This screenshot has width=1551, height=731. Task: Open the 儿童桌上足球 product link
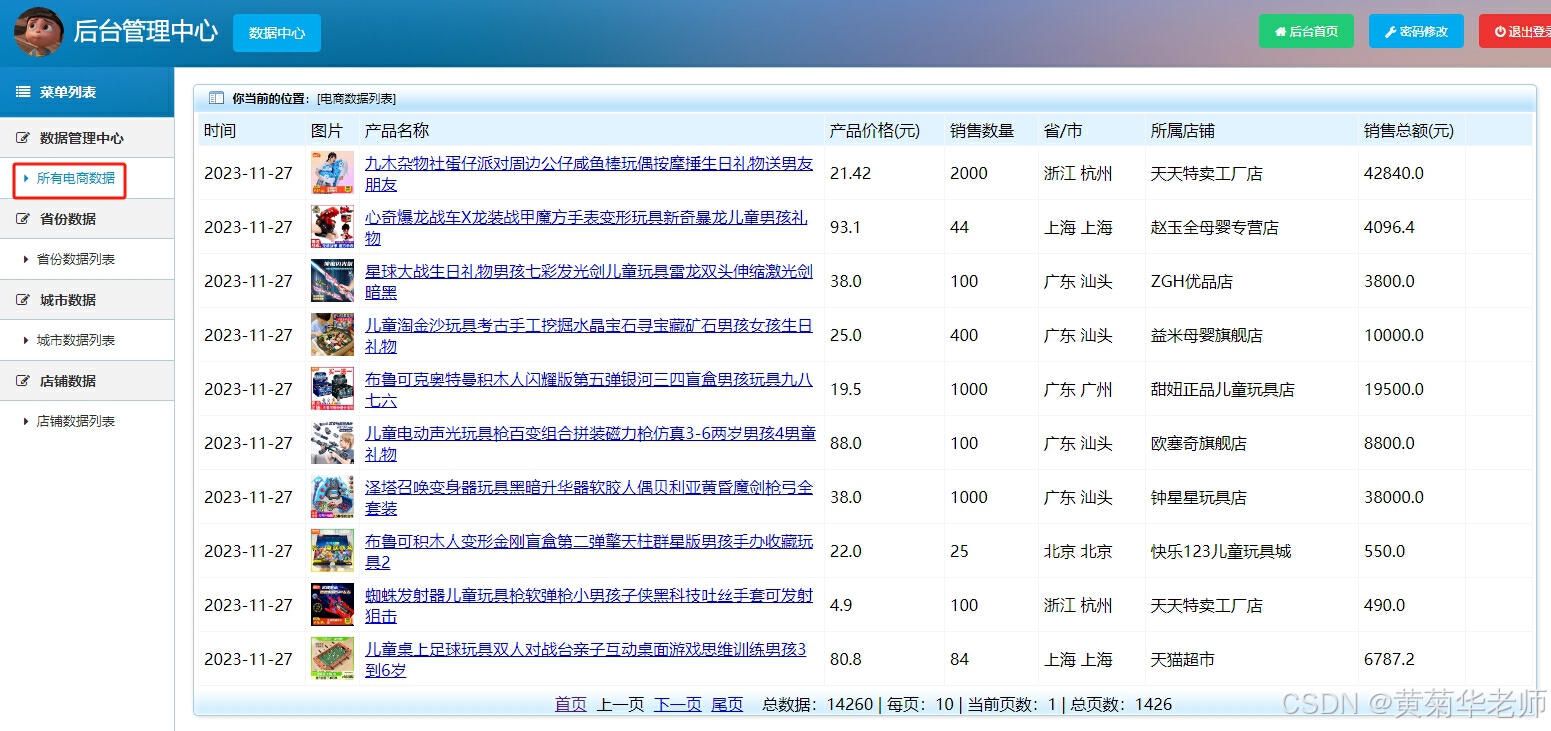click(x=586, y=659)
